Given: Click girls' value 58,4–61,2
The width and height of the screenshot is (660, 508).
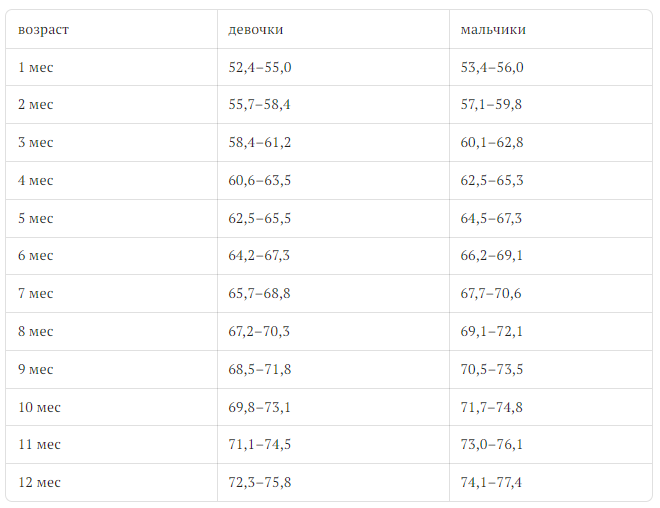Looking at the screenshot, I should point(259,143).
